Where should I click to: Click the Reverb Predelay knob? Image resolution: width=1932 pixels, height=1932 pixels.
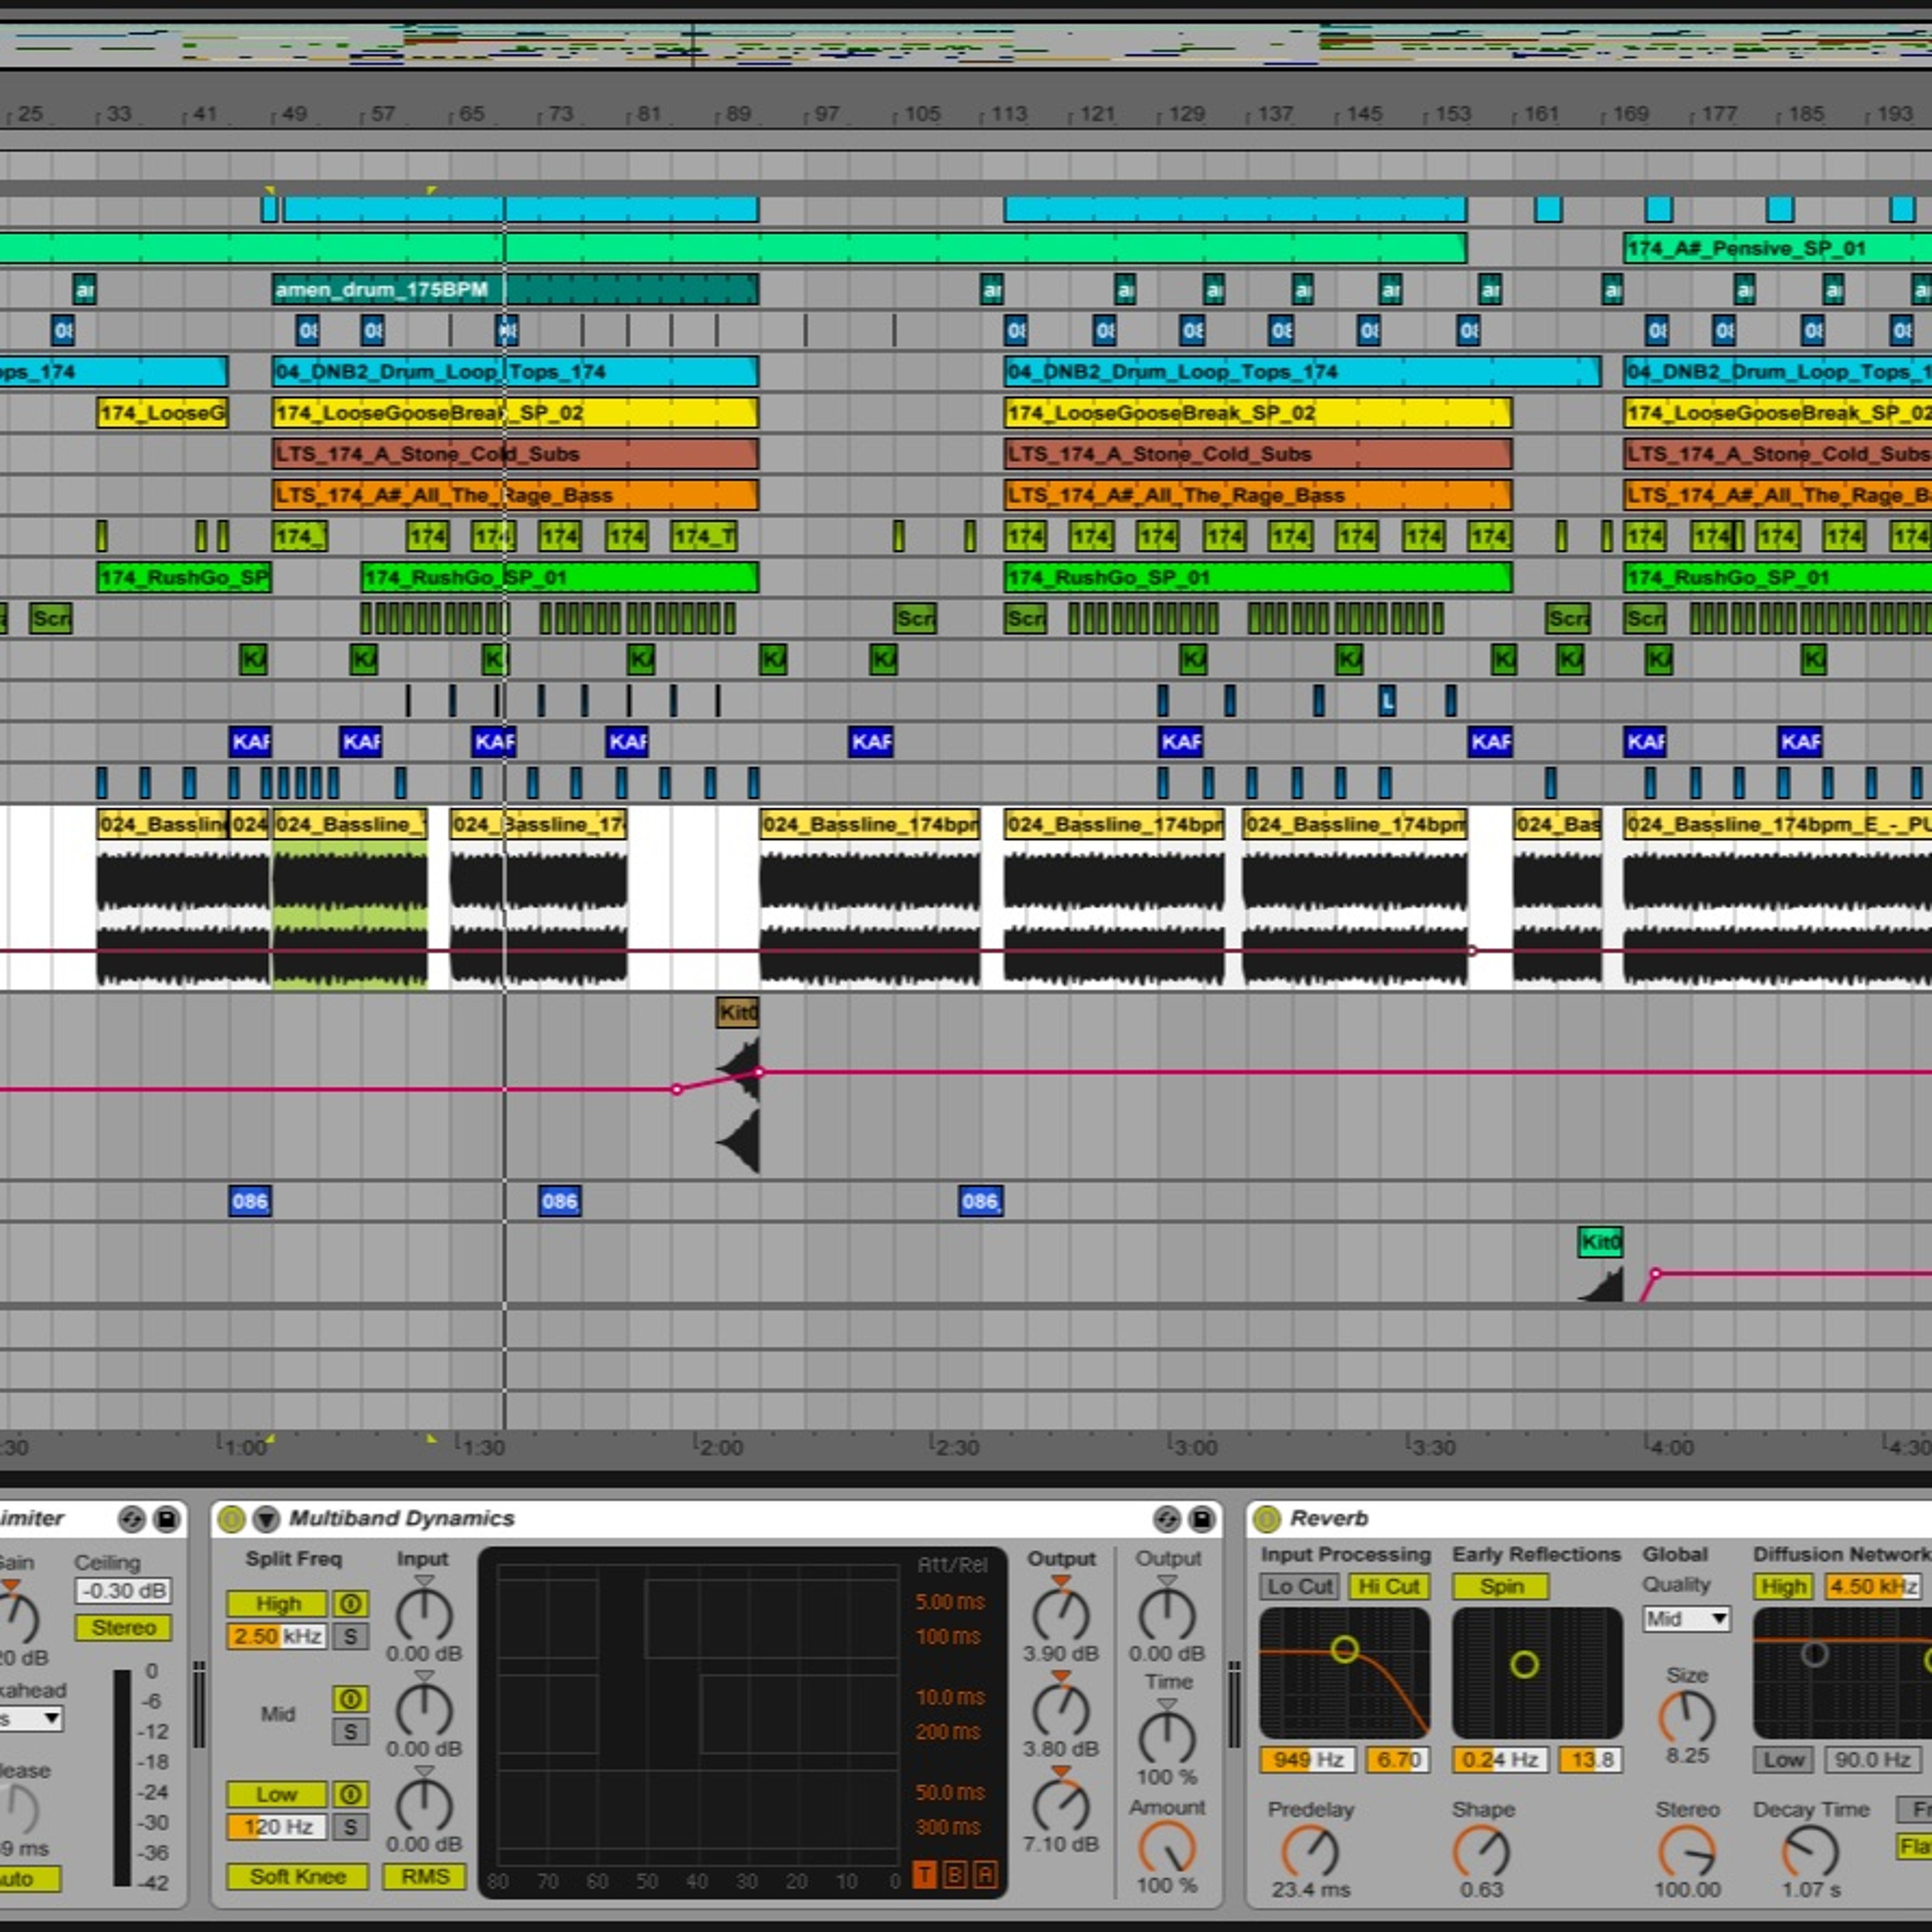1310,1852
